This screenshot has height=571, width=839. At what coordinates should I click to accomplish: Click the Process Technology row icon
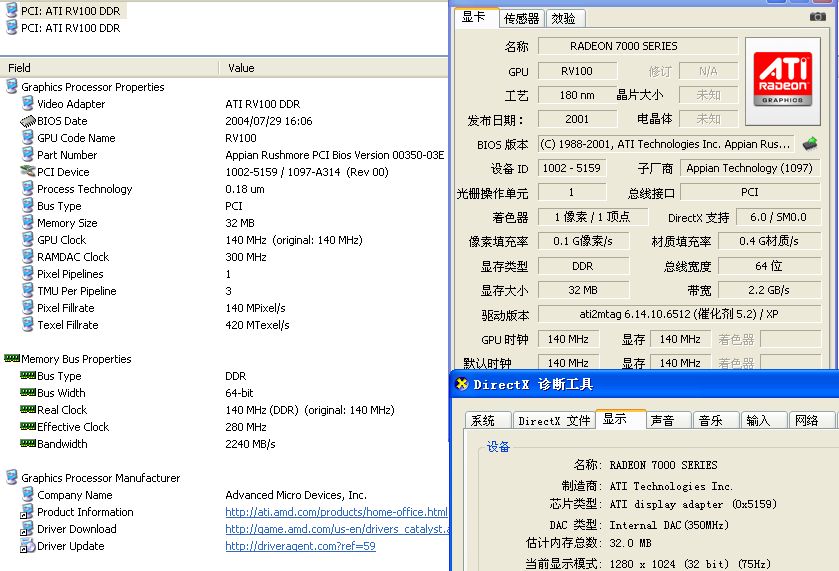28,188
